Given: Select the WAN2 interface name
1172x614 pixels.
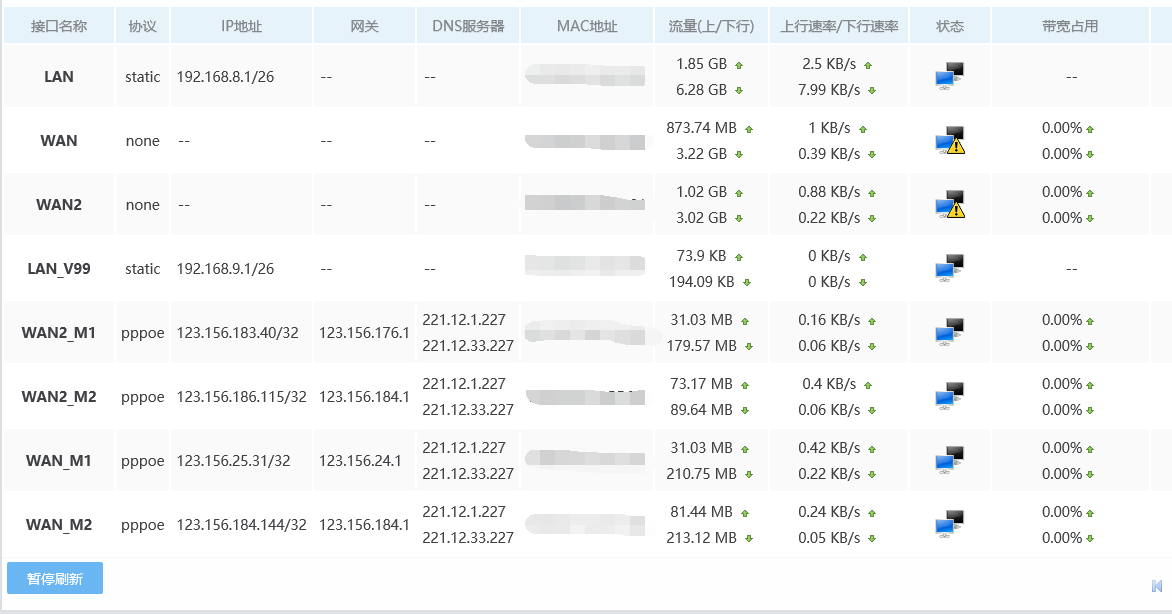Looking at the screenshot, I should (x=59, y=204).
